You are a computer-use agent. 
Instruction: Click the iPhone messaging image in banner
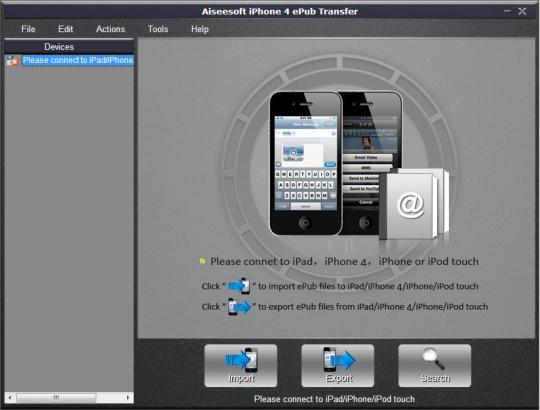click(x=305, y=164)
